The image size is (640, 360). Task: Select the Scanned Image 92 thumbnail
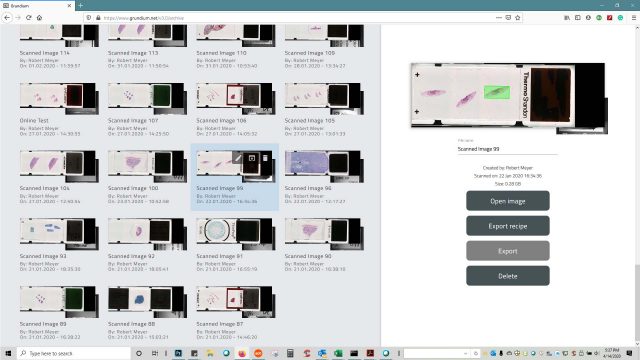click(x=147, y=234)
